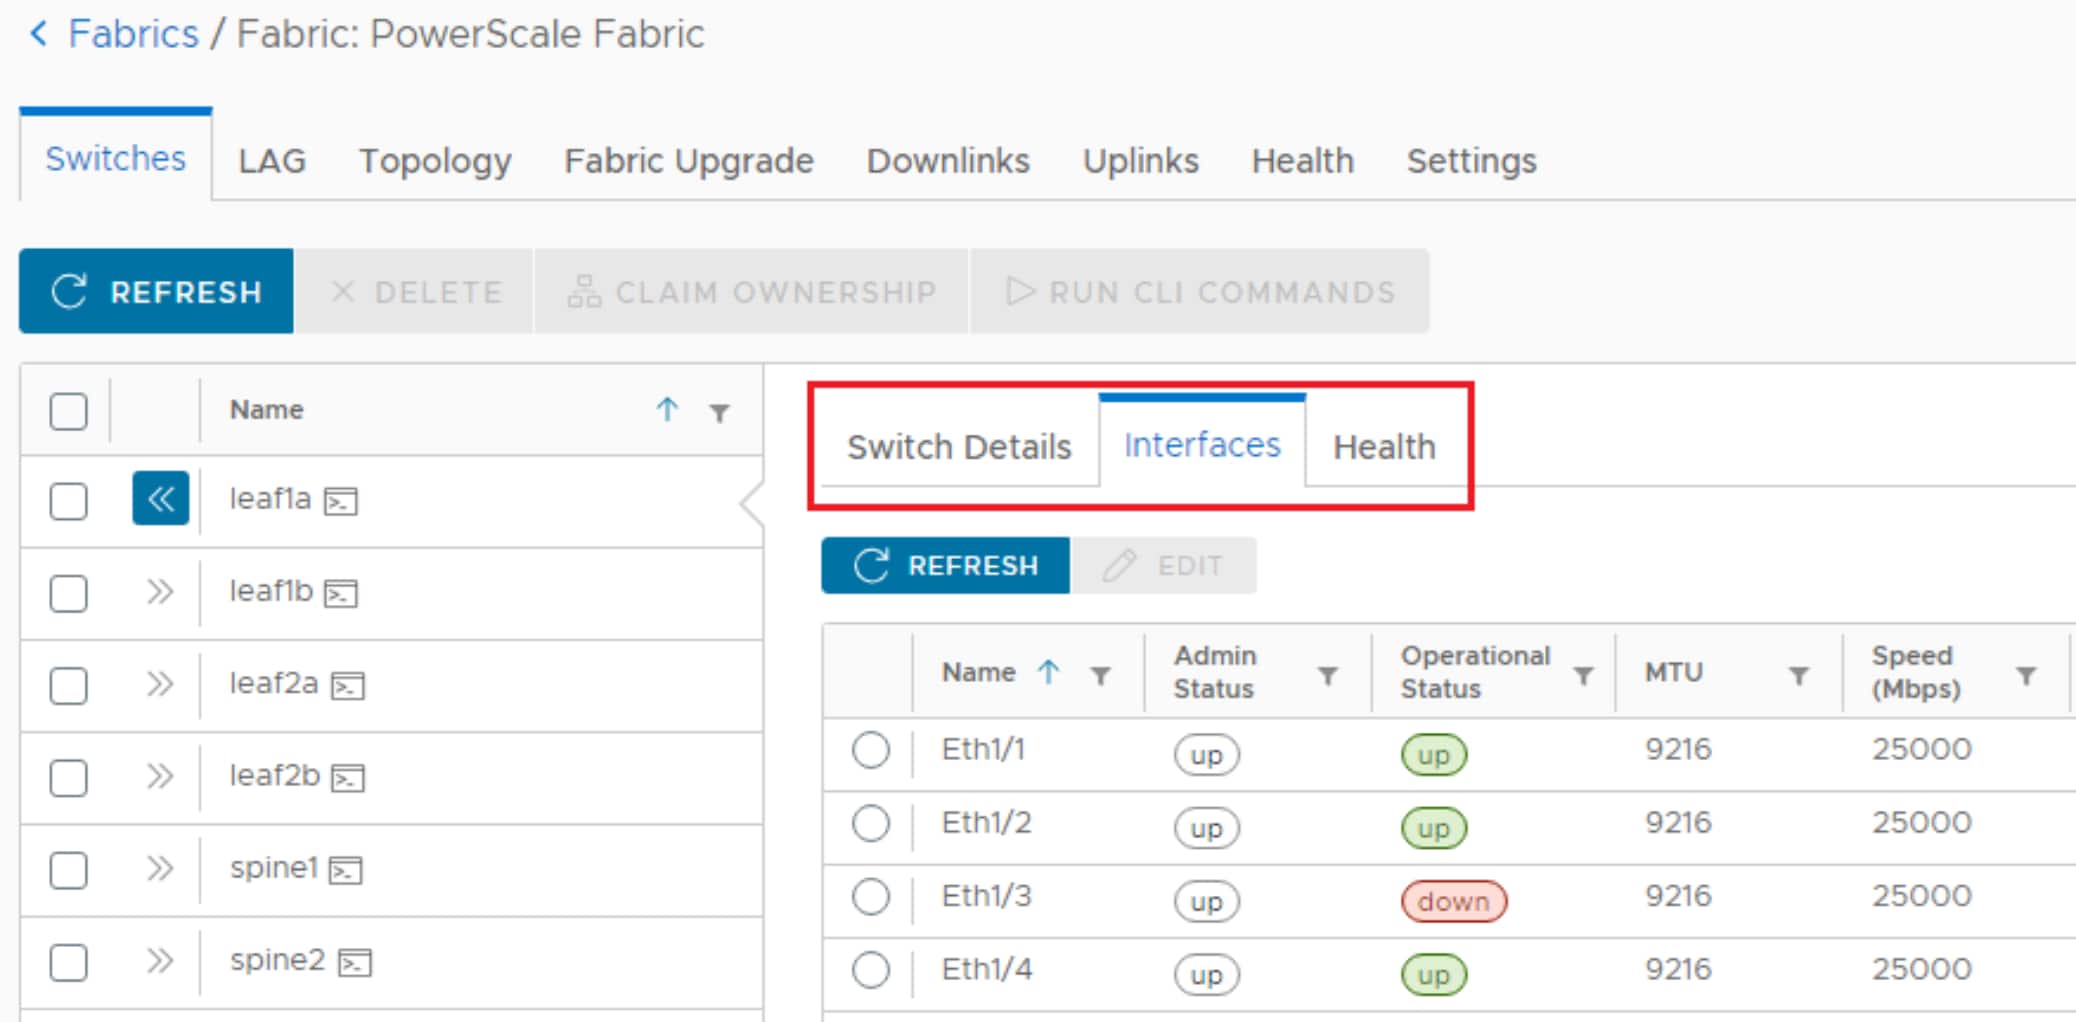Filter the Speed (Mbps) column
This screenshot has height=1022, width=2076.
coord(2026,676)
